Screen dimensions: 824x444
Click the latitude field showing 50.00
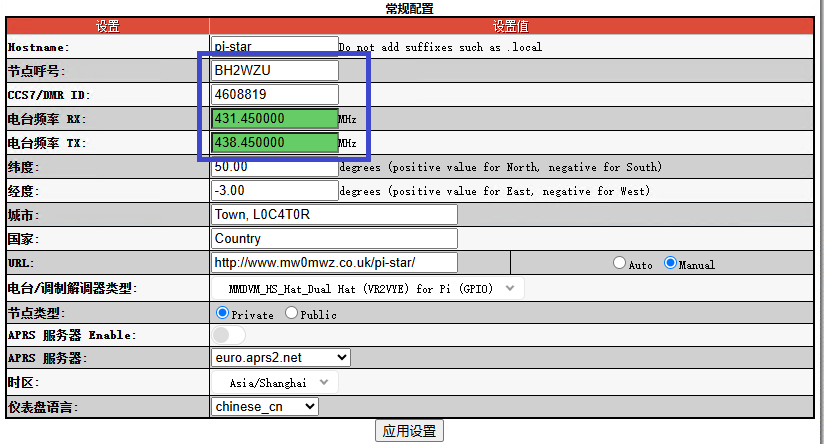[275, 167]
